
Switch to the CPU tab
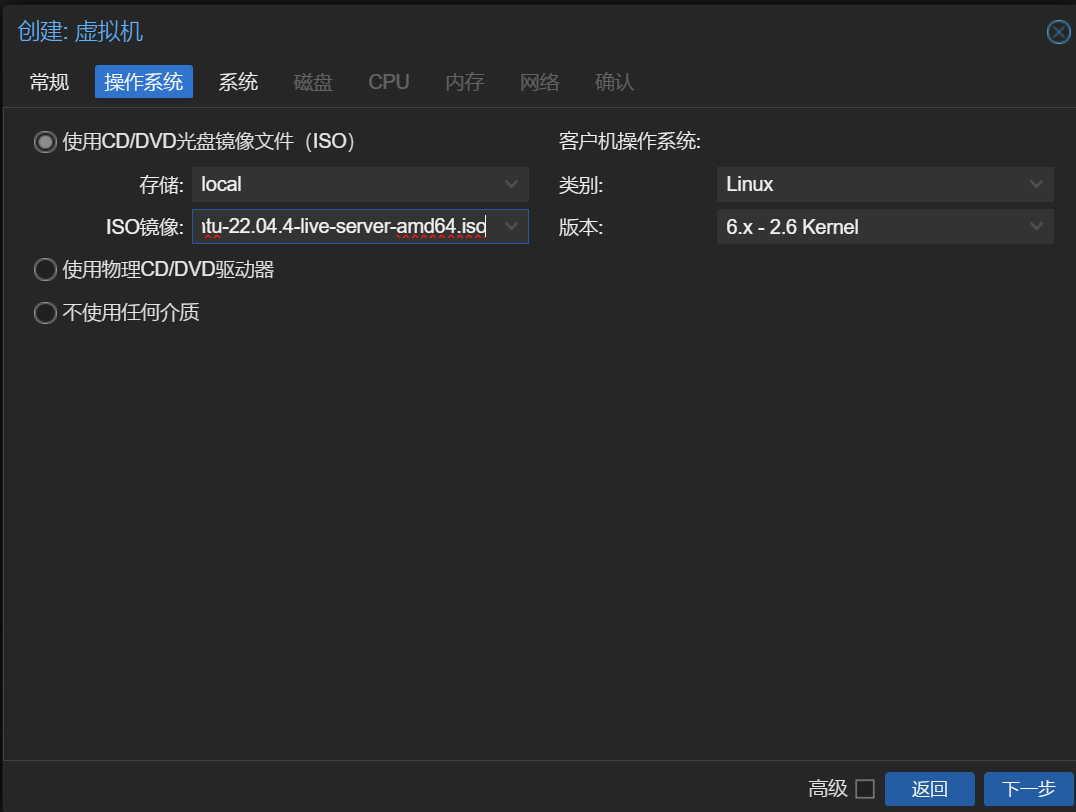388,82
